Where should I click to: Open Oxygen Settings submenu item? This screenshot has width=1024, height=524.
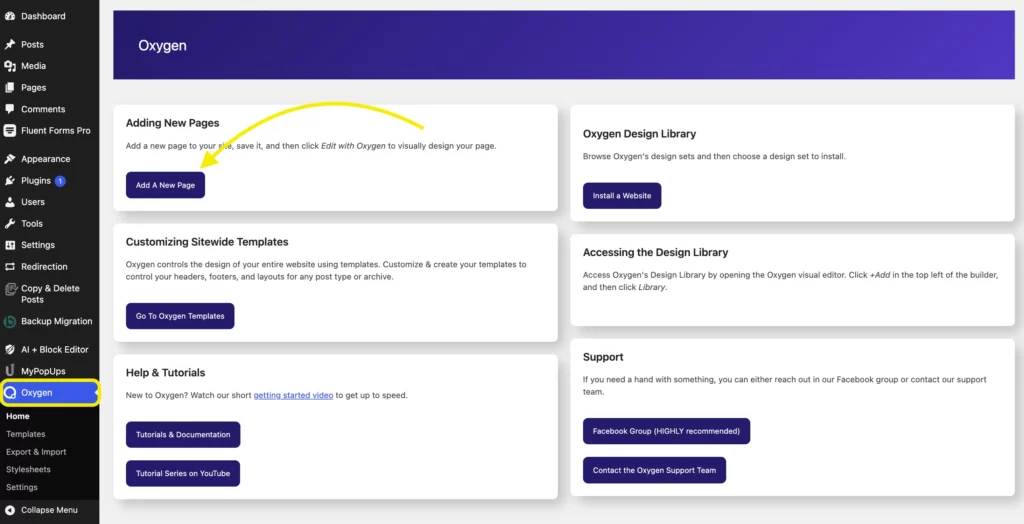(22, 487)
